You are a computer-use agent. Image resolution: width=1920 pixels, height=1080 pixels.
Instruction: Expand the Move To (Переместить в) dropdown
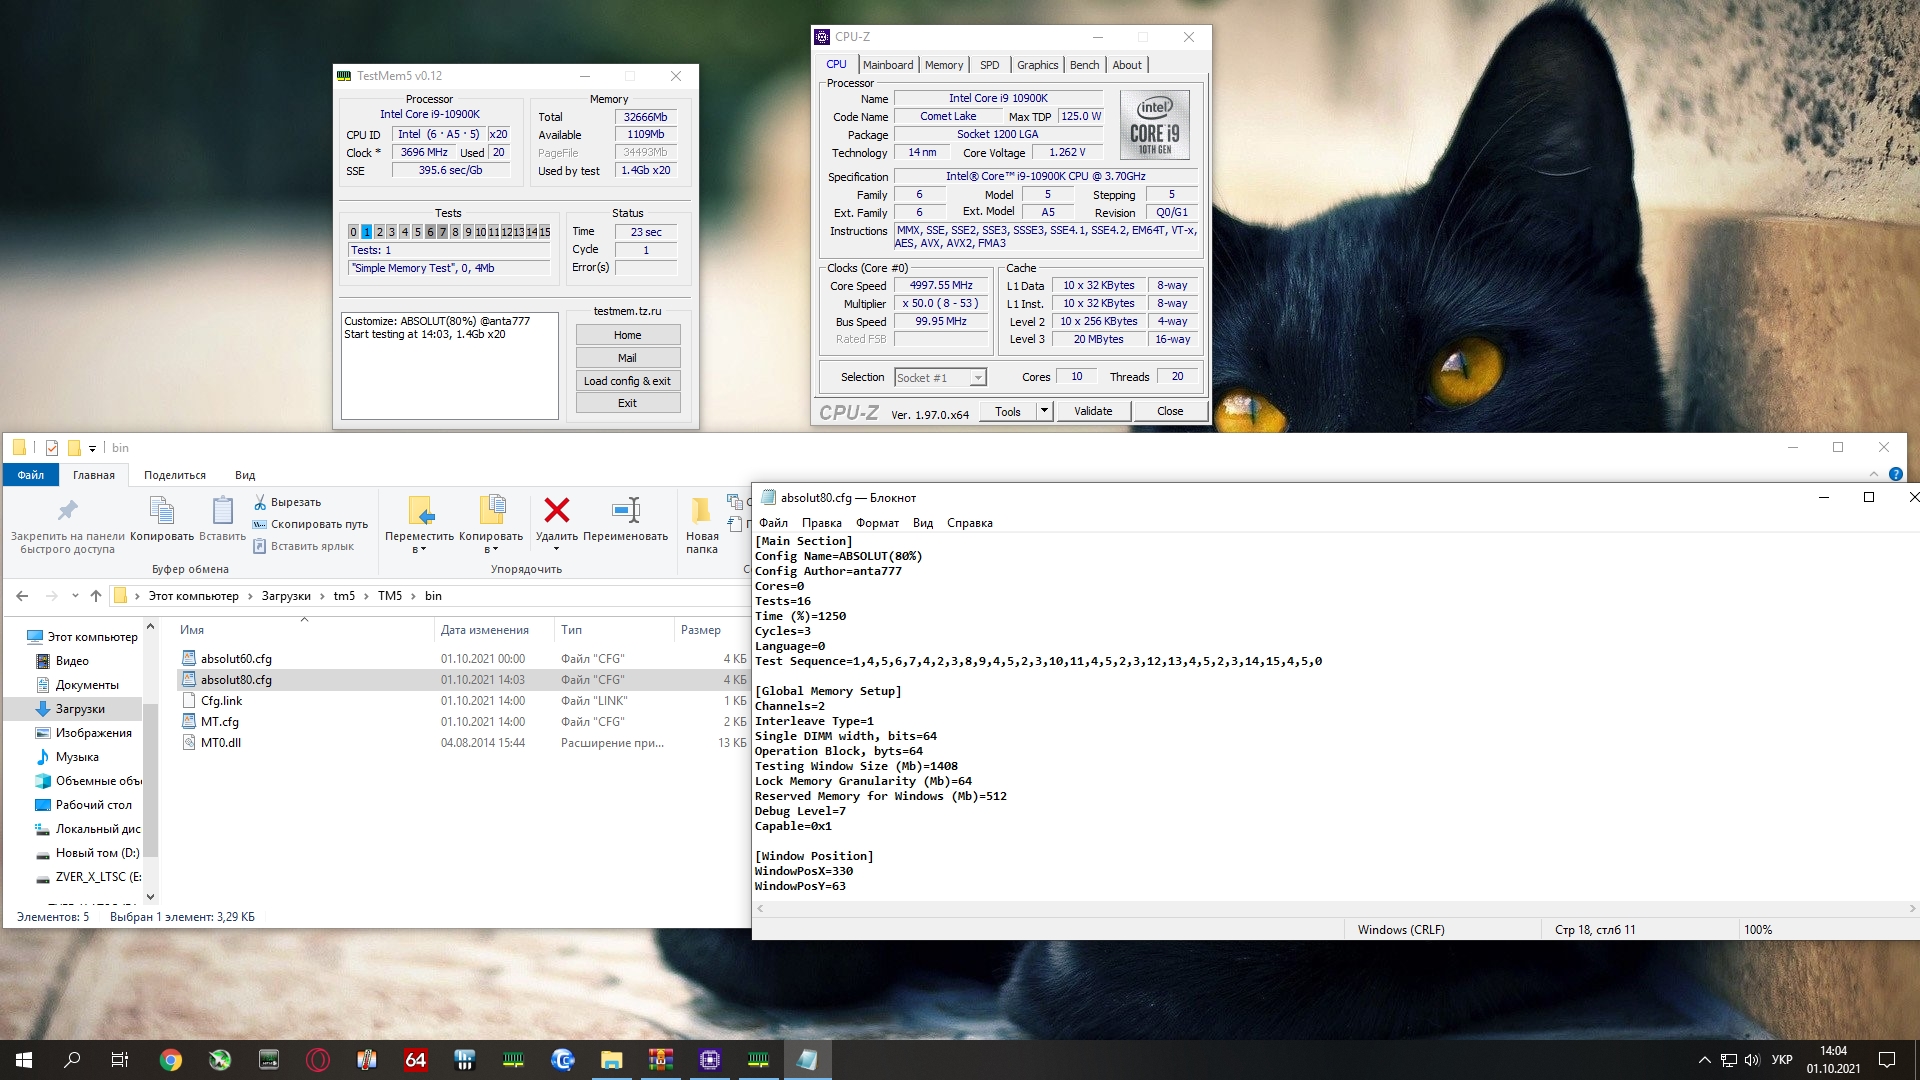419,549
